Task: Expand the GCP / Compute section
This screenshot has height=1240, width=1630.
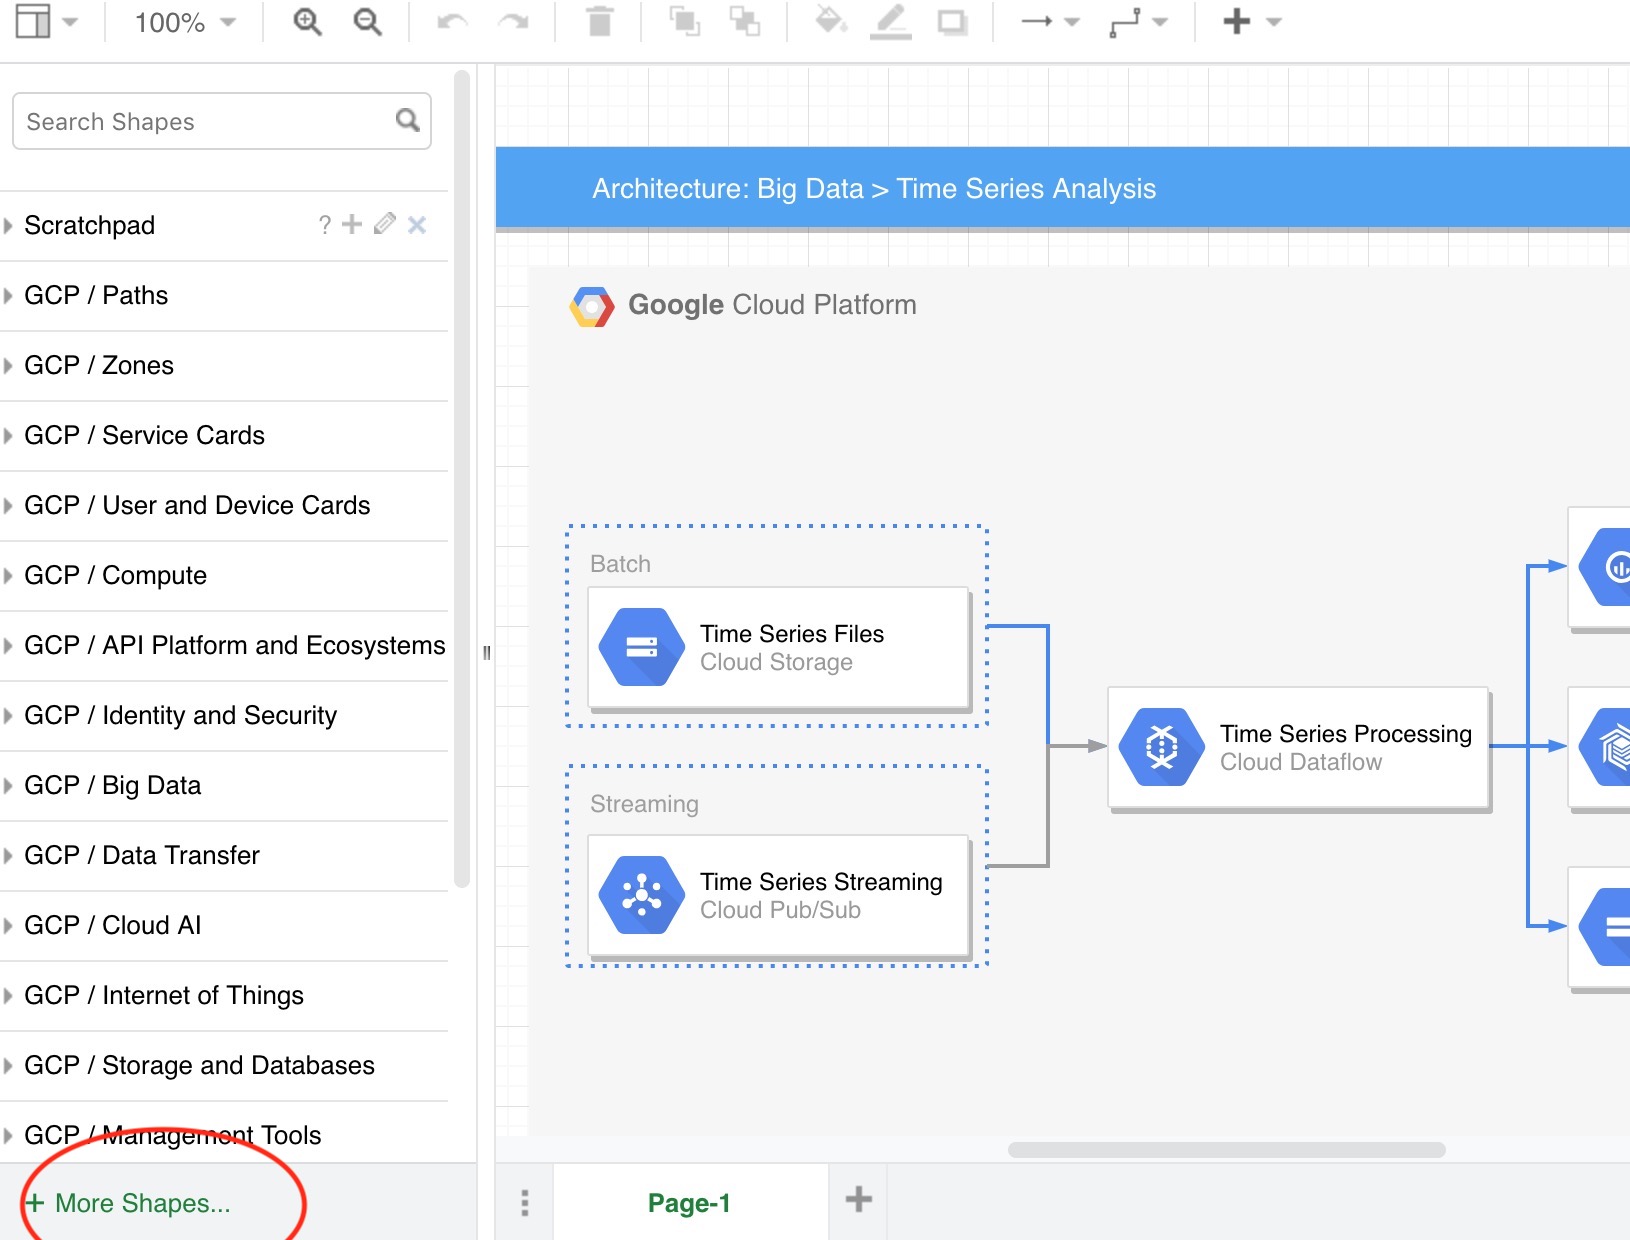Action: (x=115, y=576)
